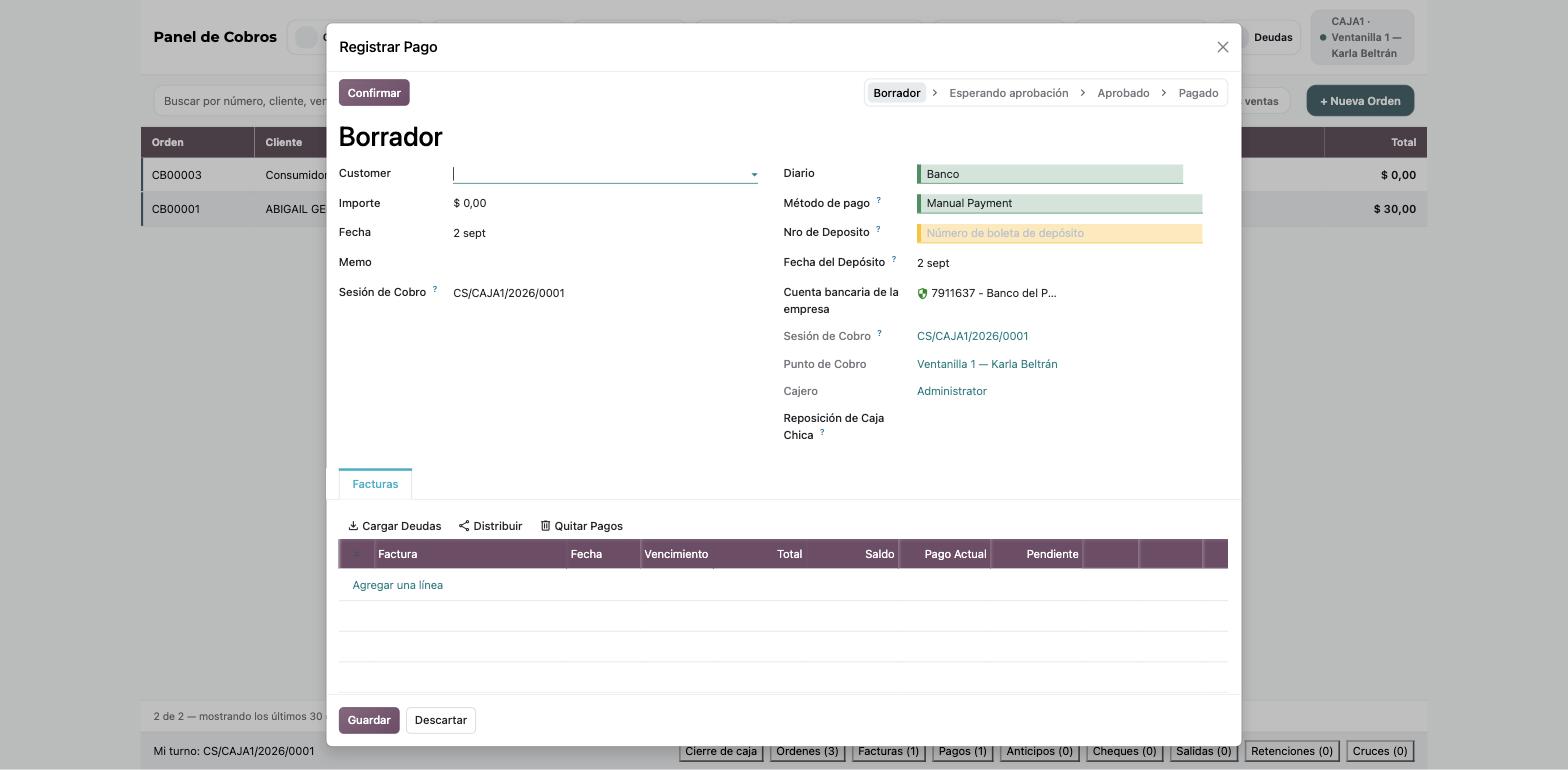Click the Descartar button
This screenshot has width=1568, height=770.
click(441, 720)
